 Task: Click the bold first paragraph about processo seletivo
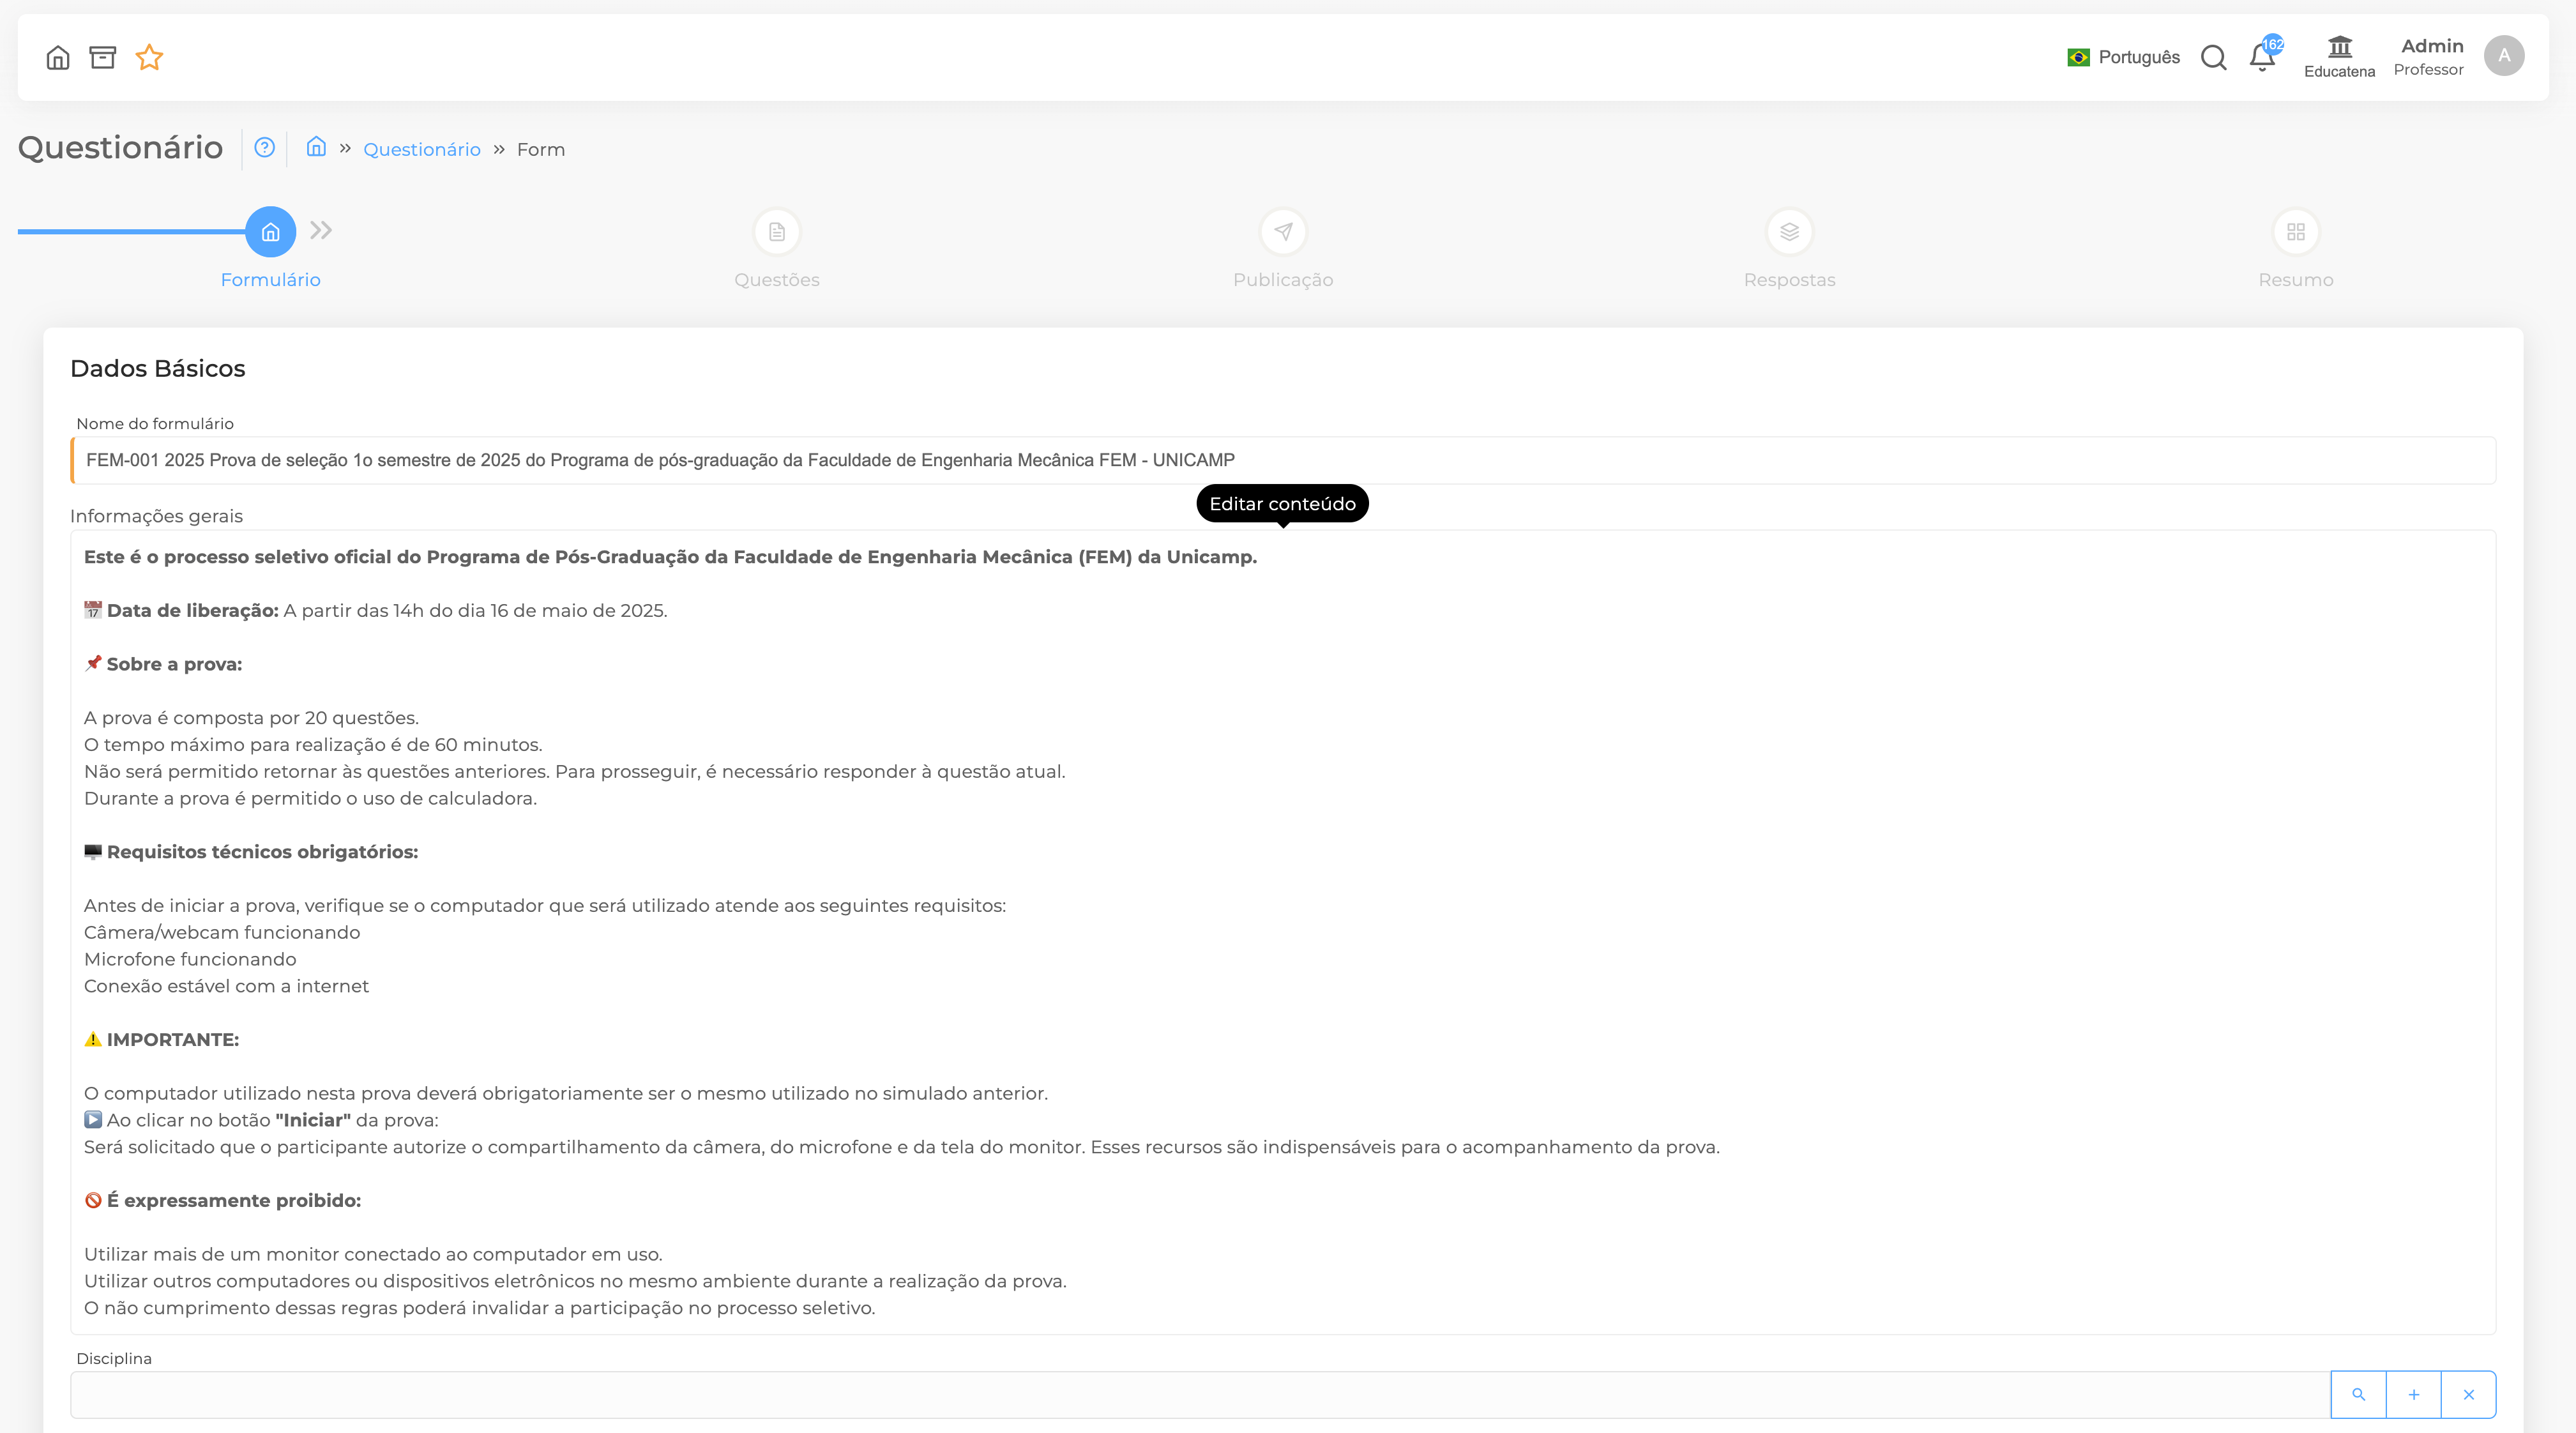pyautogui.click(x=670, y=557)
